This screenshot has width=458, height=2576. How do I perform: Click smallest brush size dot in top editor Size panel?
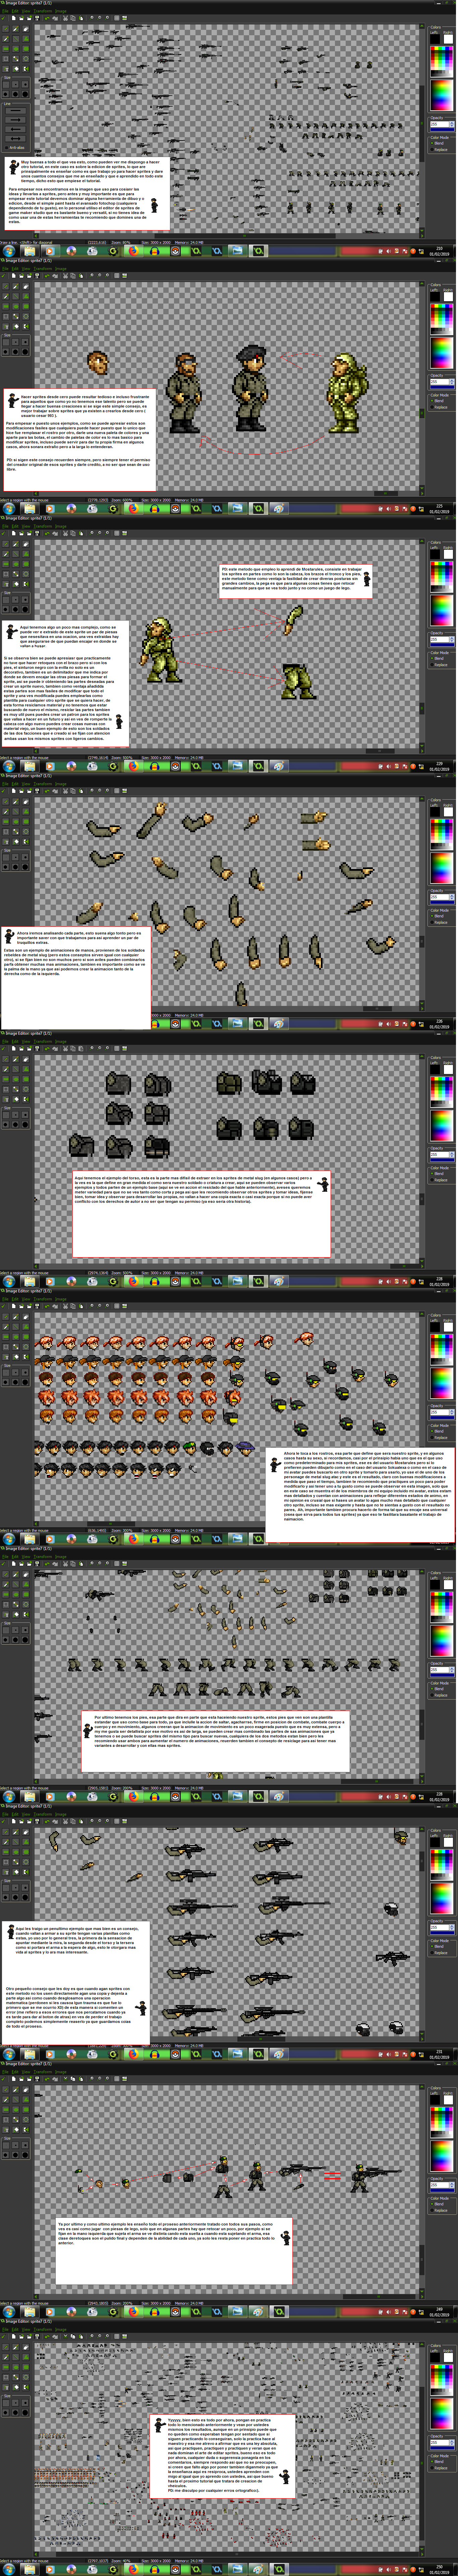(x=6, y=85)
